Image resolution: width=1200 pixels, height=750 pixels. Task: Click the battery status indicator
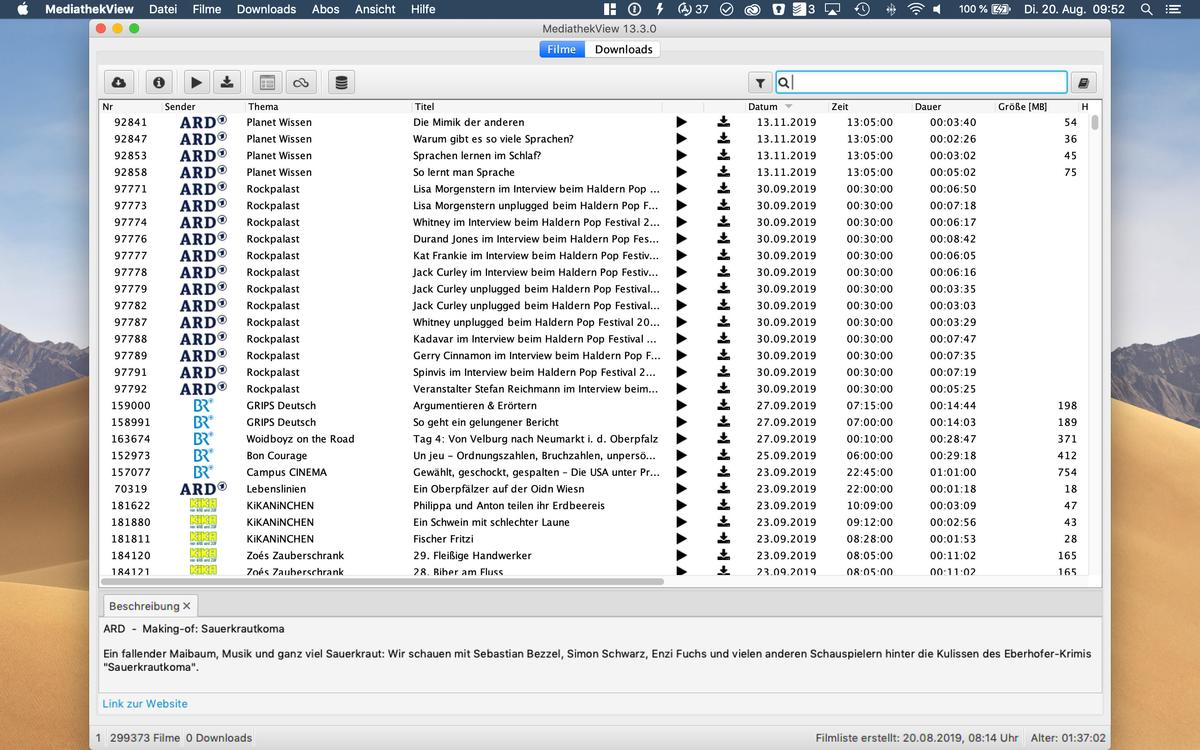(x=984, y=9)
